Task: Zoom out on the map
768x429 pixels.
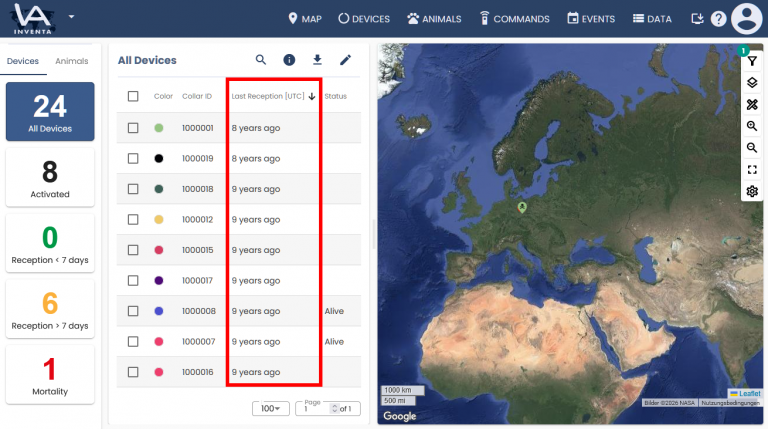Action: pos(752,148)
